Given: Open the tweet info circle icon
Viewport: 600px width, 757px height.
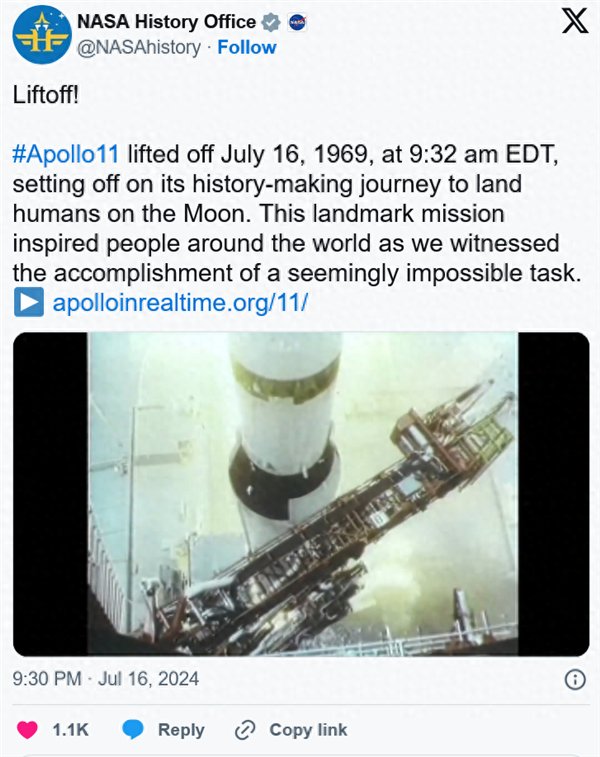Looking at the screenshot, I should coord(575,679).
